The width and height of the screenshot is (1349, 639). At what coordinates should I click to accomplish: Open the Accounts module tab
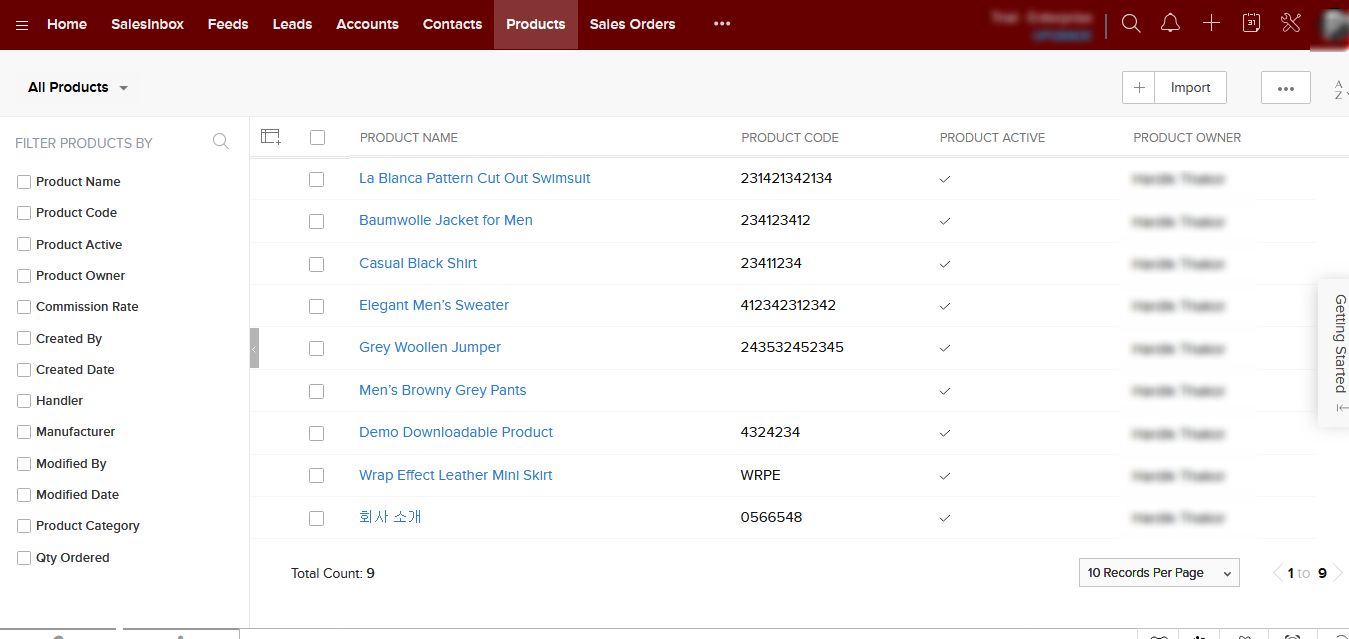(x=367, y=24)
